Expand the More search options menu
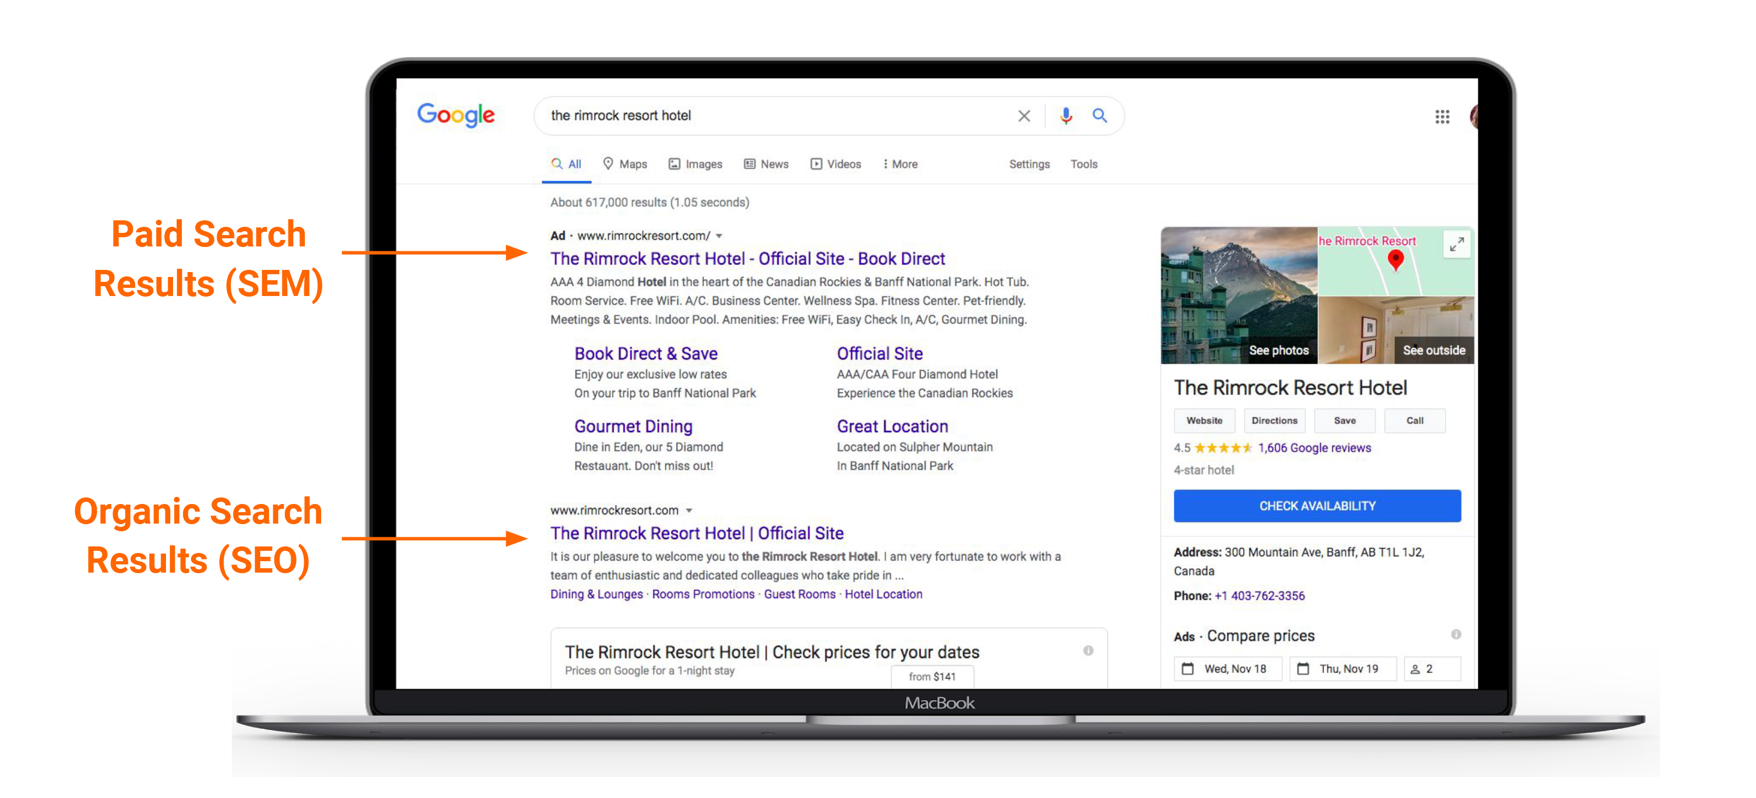Image resolution: width=1756 pixels, height=798 pixels. [900, 164]
